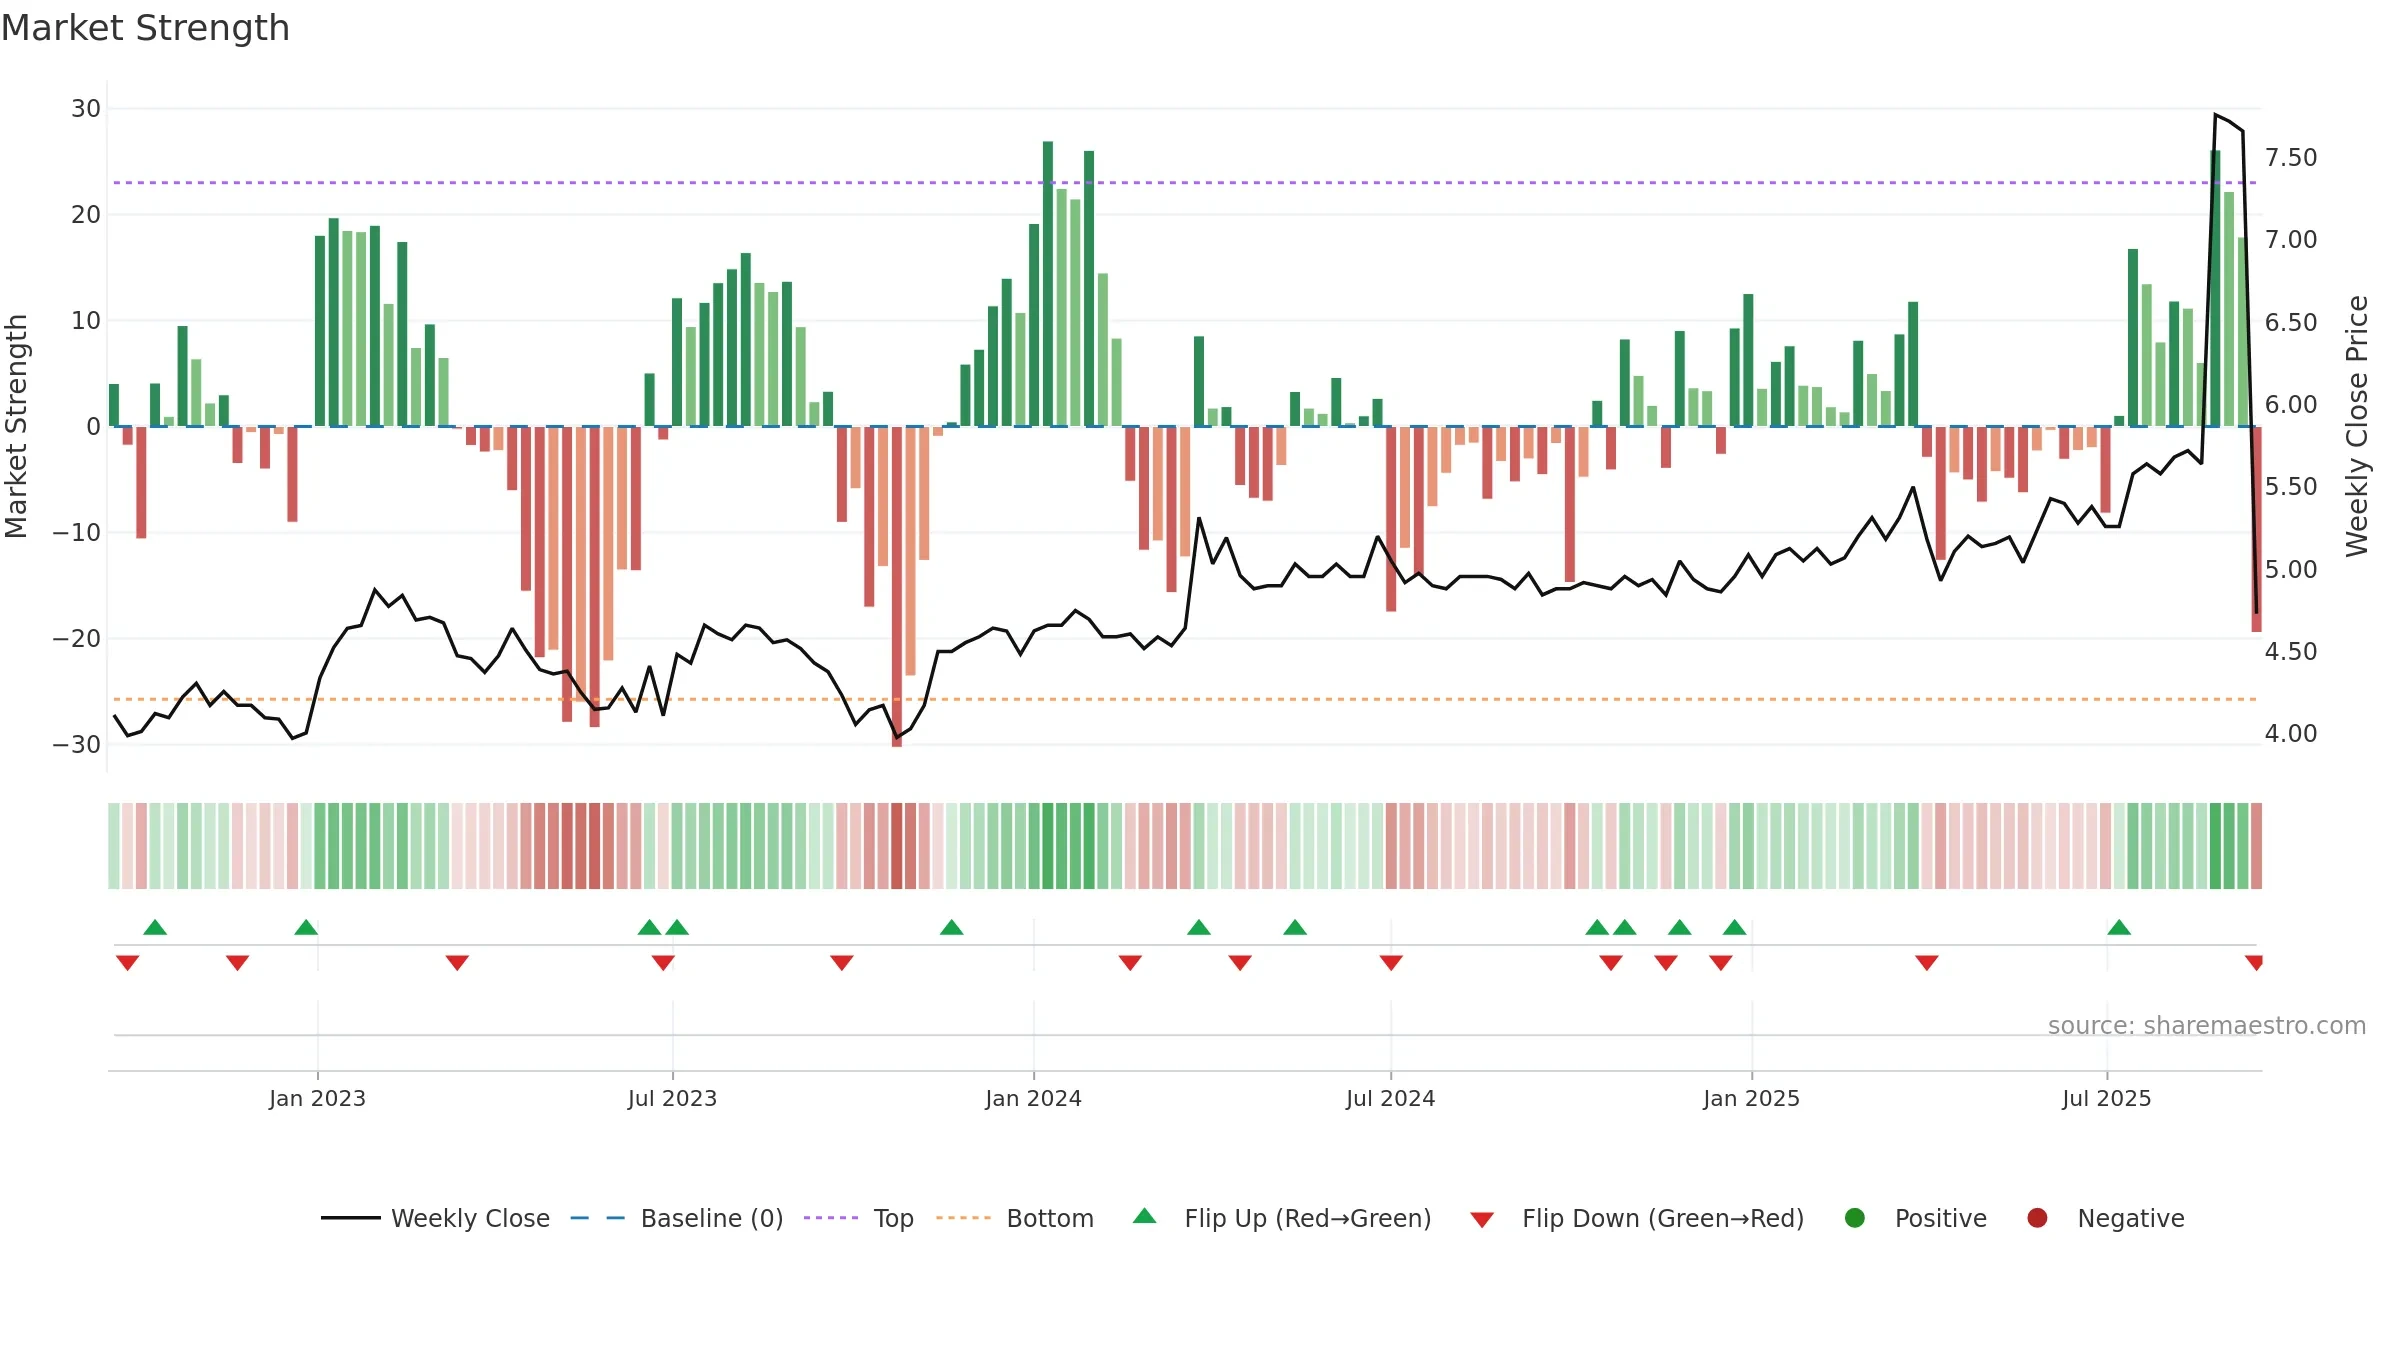
Task: Toggle the Flip Up (Red→Green) legend entry
Action: tap(1282, 1218)
